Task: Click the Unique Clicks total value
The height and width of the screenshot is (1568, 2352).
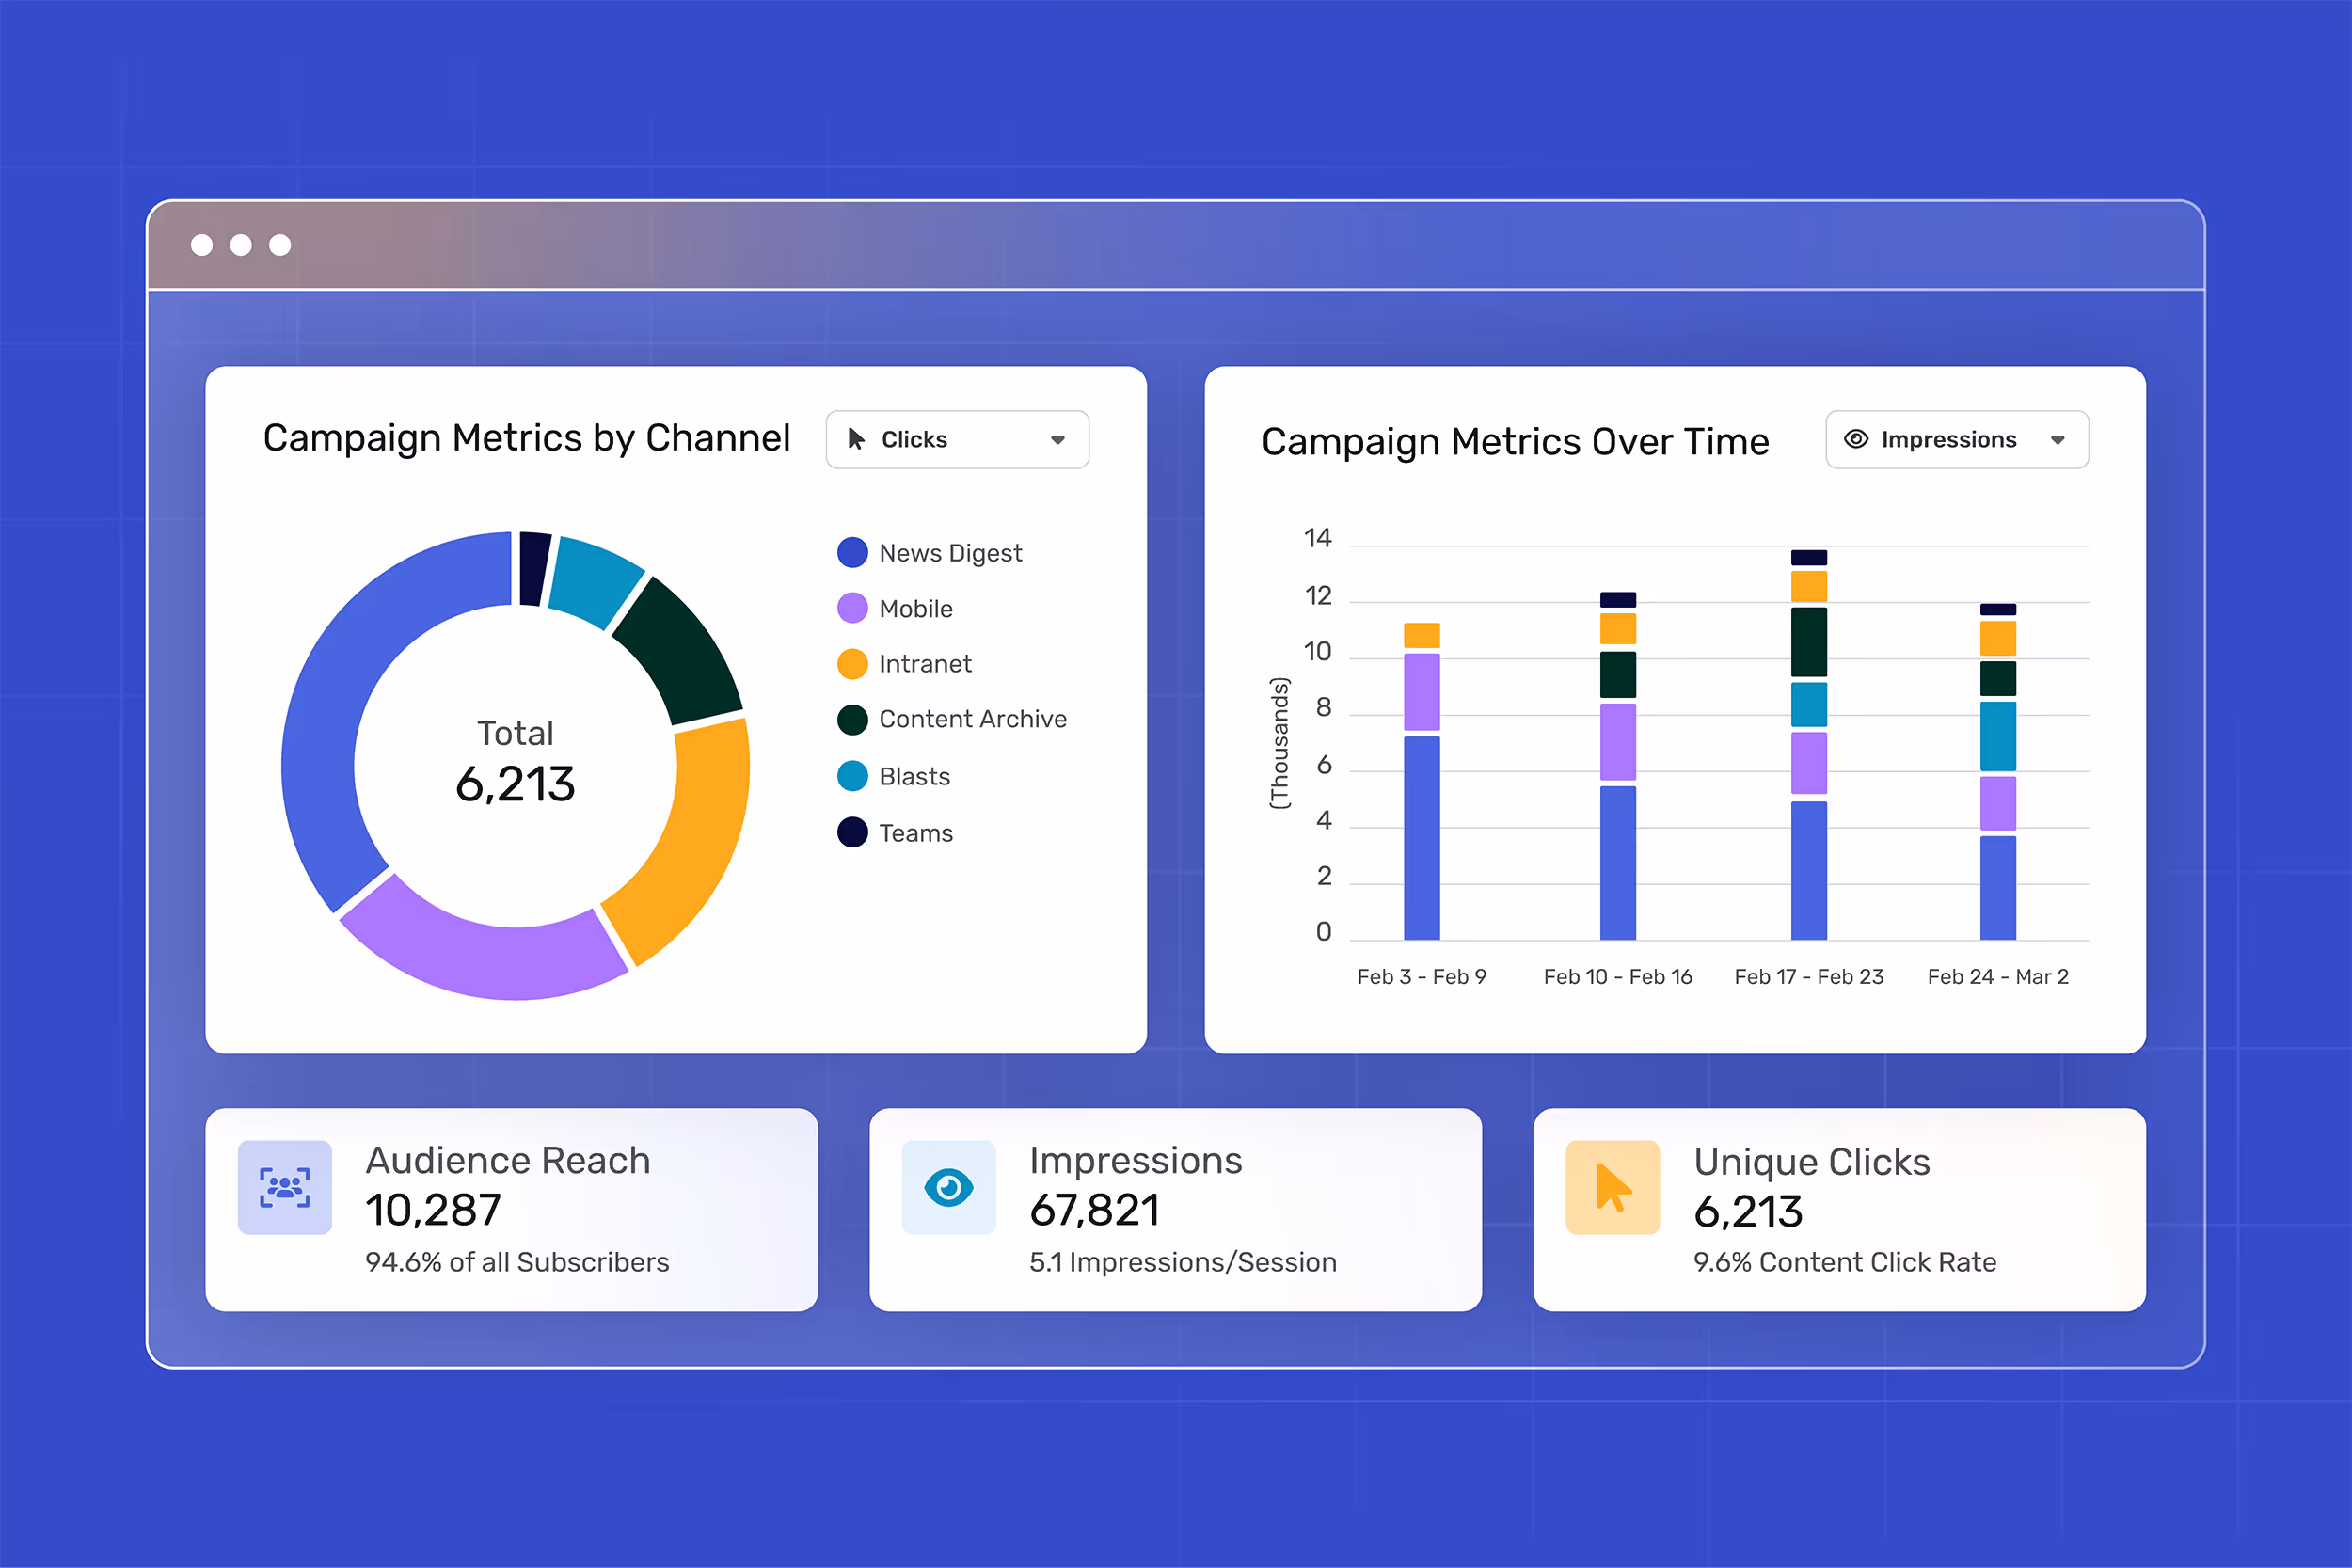Action: pos(1748,1211)
